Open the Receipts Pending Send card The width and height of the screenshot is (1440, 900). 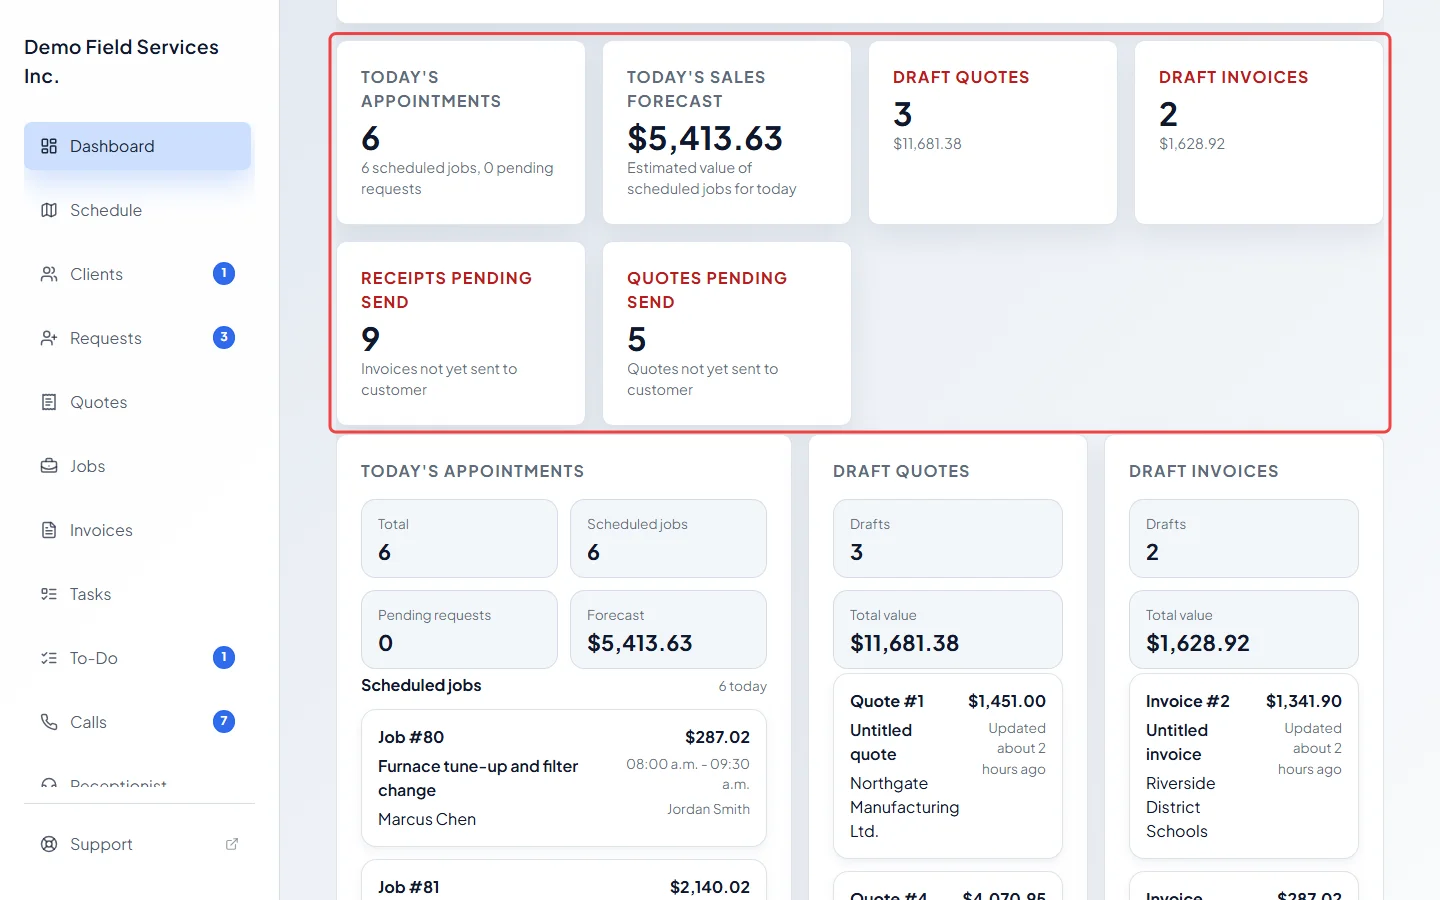461,333
